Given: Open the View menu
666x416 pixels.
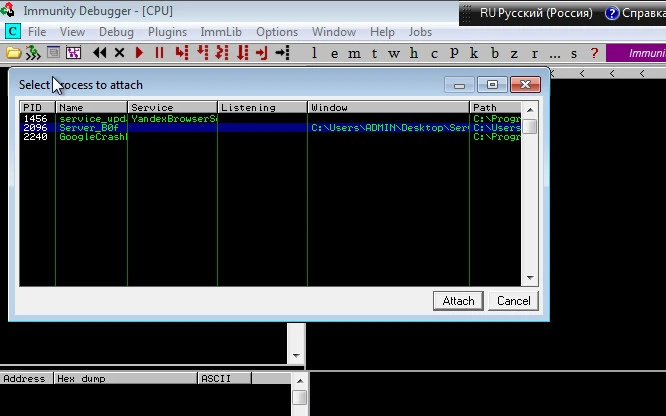Looking at the screenshot, I should click(x=72, y=32).
